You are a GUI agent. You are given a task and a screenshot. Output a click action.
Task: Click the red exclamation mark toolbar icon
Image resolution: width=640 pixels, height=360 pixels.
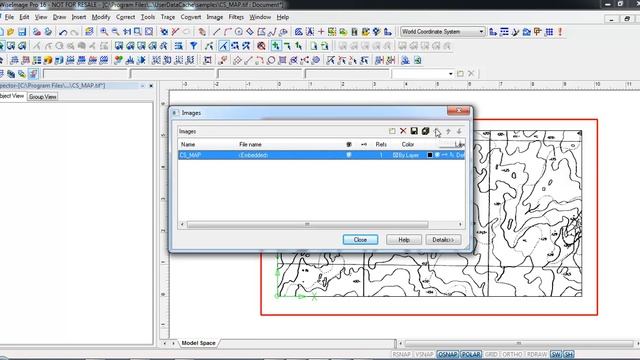point(560,32)
